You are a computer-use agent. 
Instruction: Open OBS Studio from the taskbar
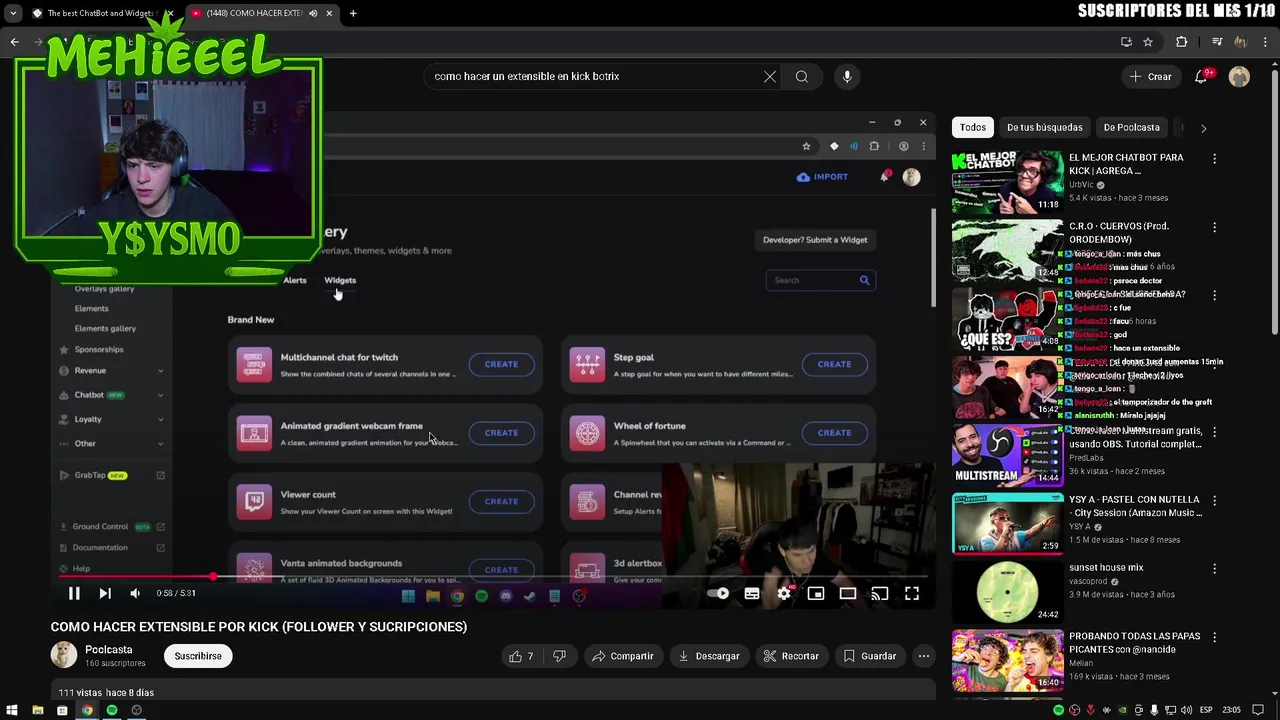click(x=137, y=710)
